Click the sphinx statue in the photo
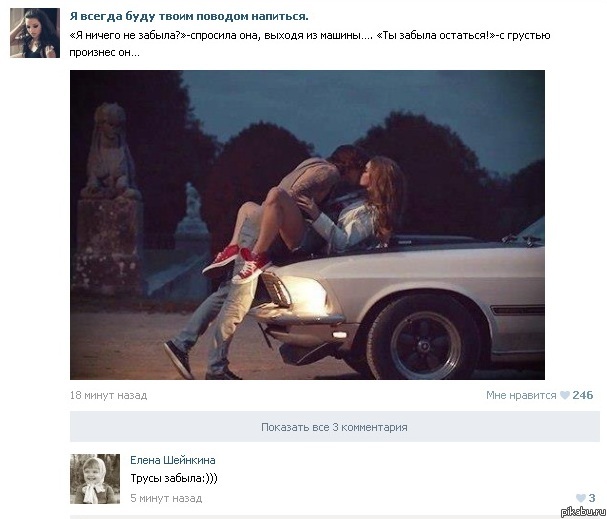The width and height of the screenshot is (607, 519). click(x=110, y=151)
